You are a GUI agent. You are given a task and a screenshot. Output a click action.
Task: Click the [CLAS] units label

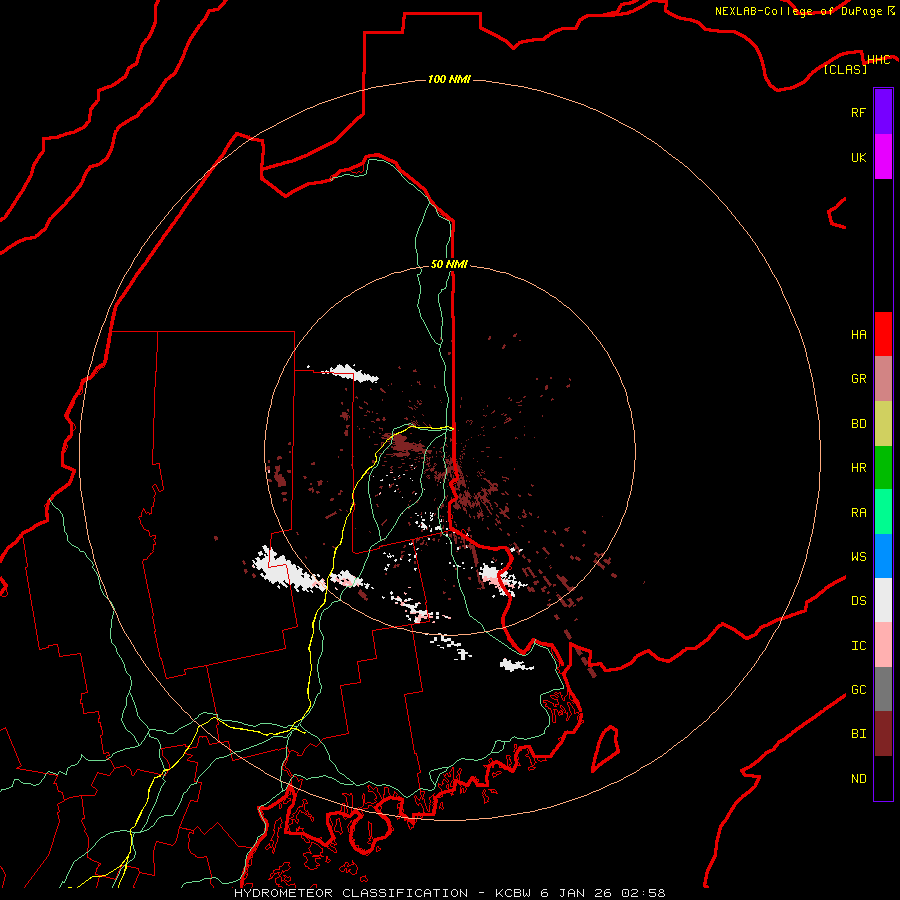[x=845, y=69]
